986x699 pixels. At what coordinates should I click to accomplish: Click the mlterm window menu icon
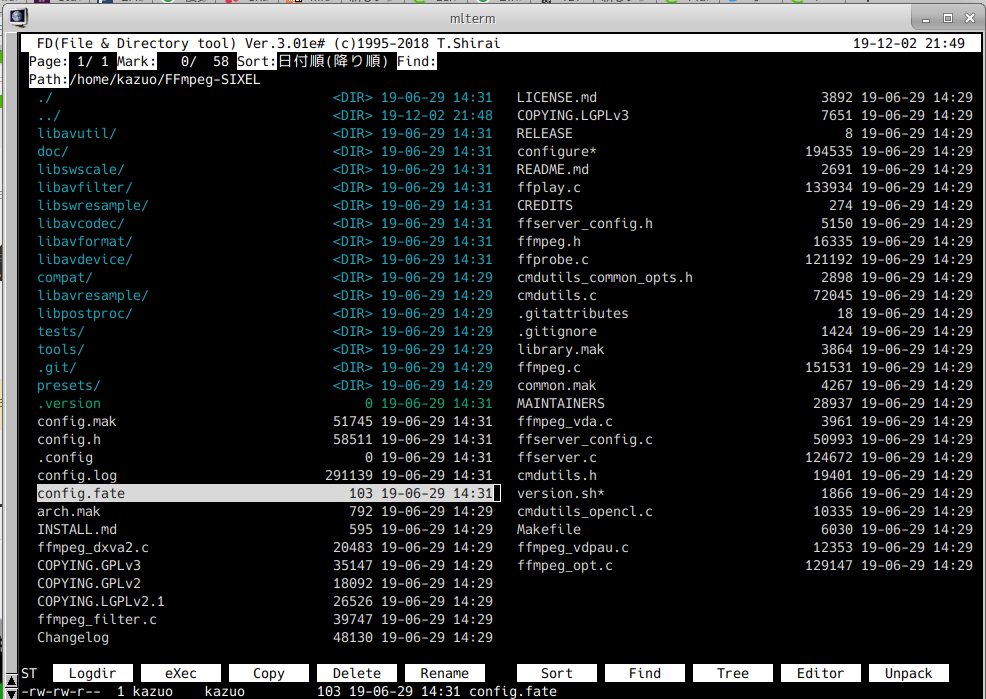tap(18, 17)
